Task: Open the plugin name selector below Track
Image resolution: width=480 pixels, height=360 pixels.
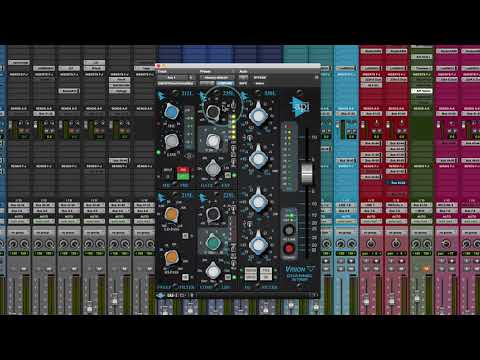Action: (x=176, y=83)
